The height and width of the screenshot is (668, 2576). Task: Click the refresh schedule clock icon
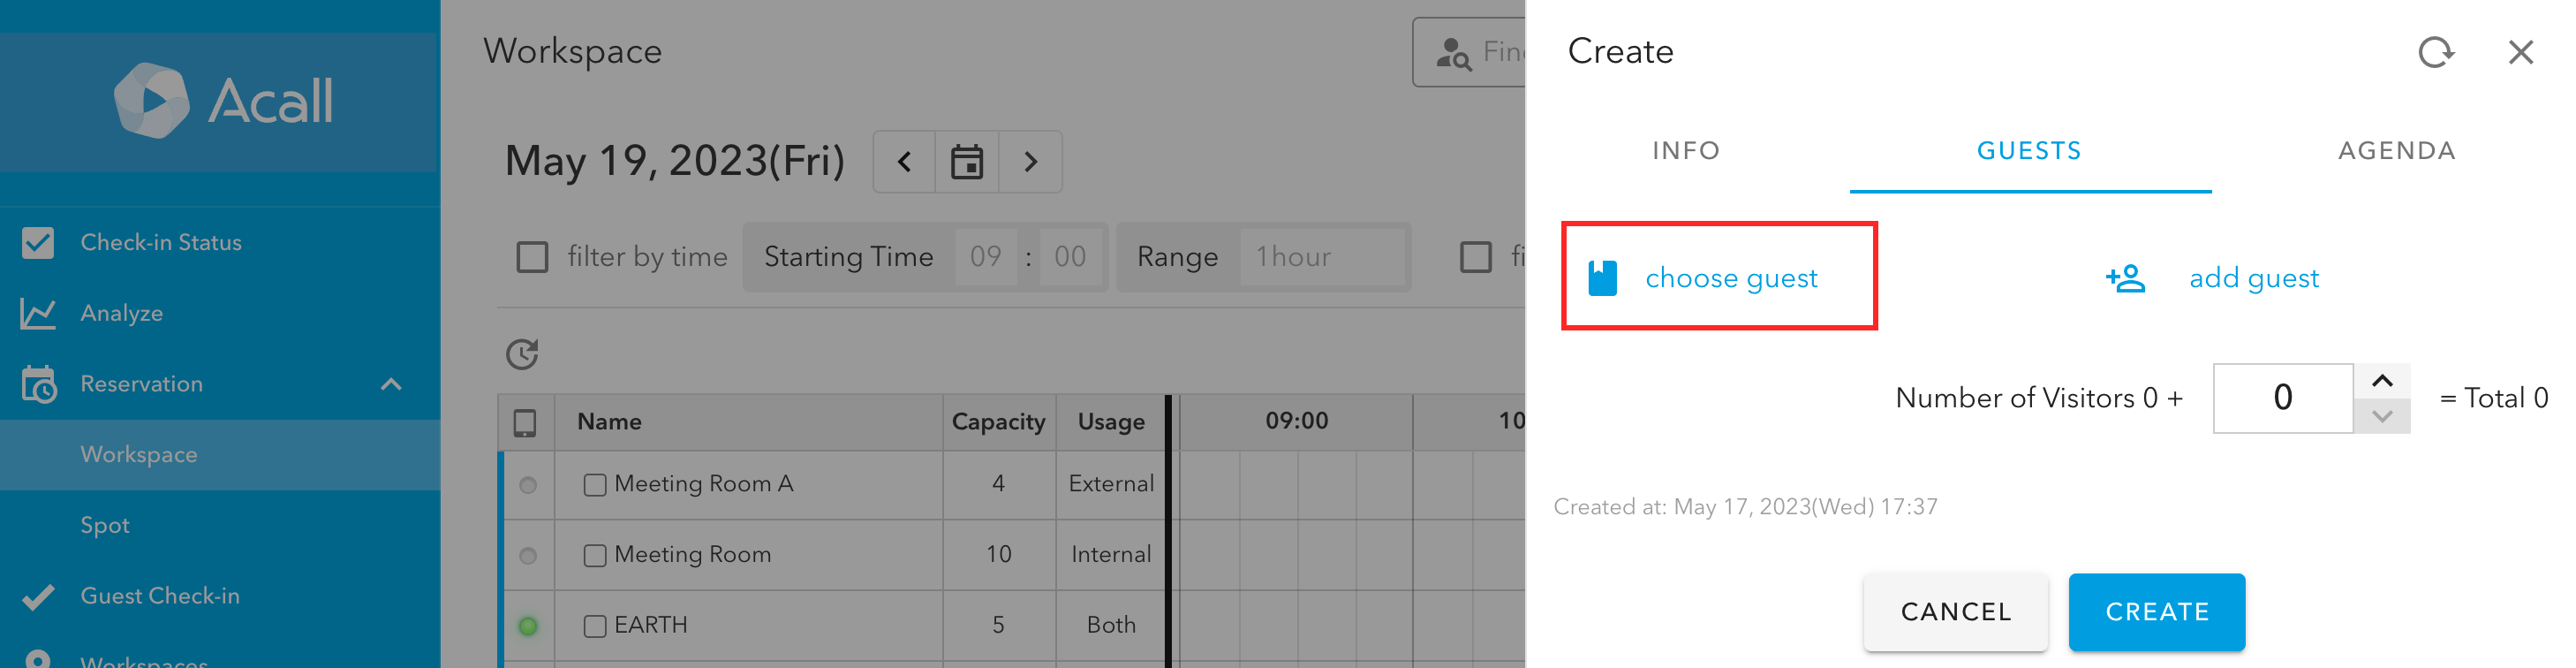point(522,354)
